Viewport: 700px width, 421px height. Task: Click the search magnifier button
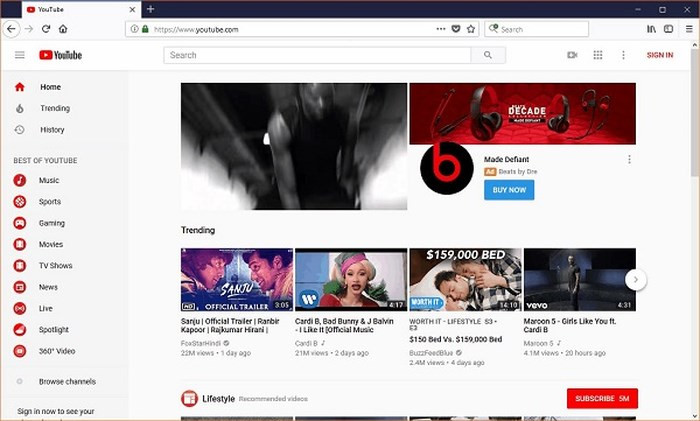pos(487,55)
